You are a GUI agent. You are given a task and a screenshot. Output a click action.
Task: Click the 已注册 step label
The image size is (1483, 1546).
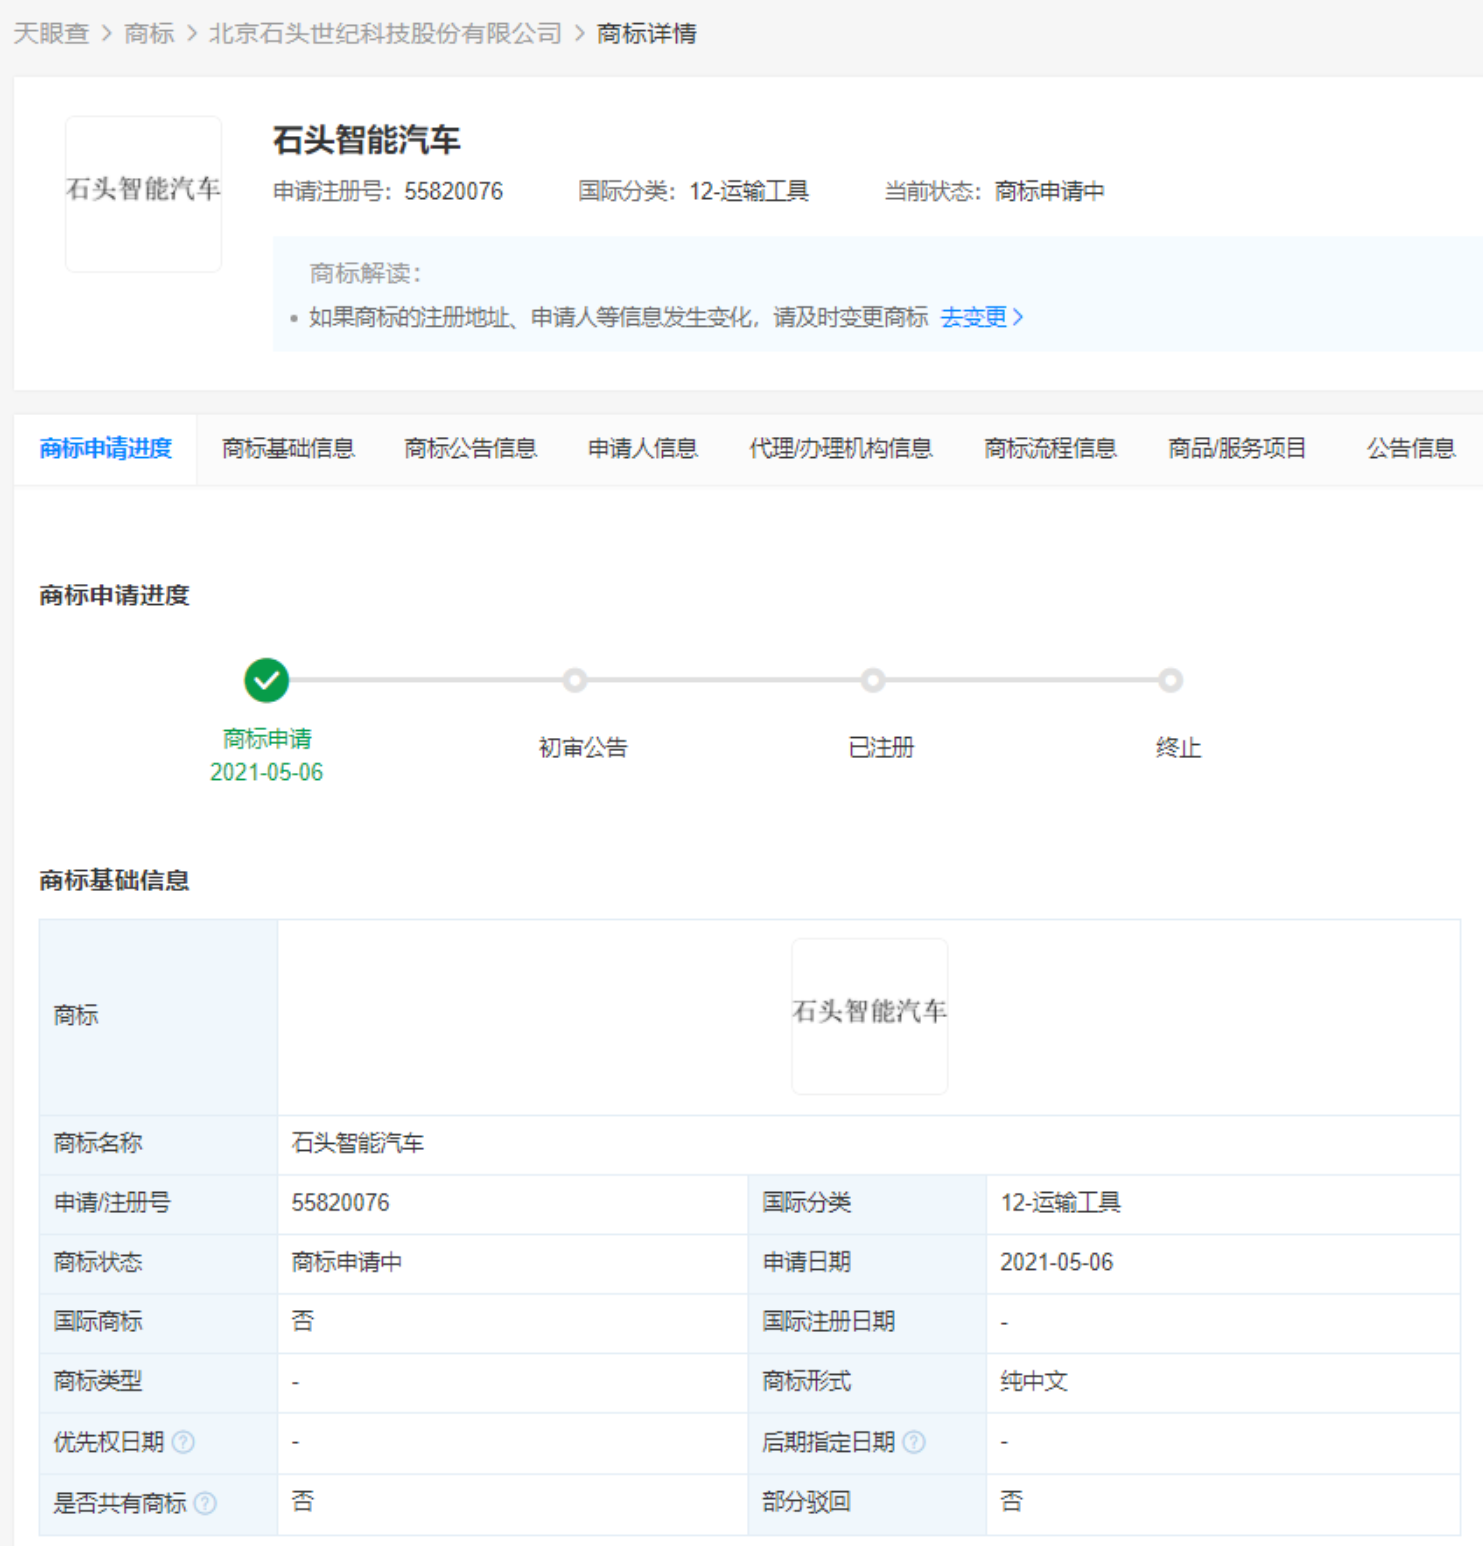[x=881, y=747]
